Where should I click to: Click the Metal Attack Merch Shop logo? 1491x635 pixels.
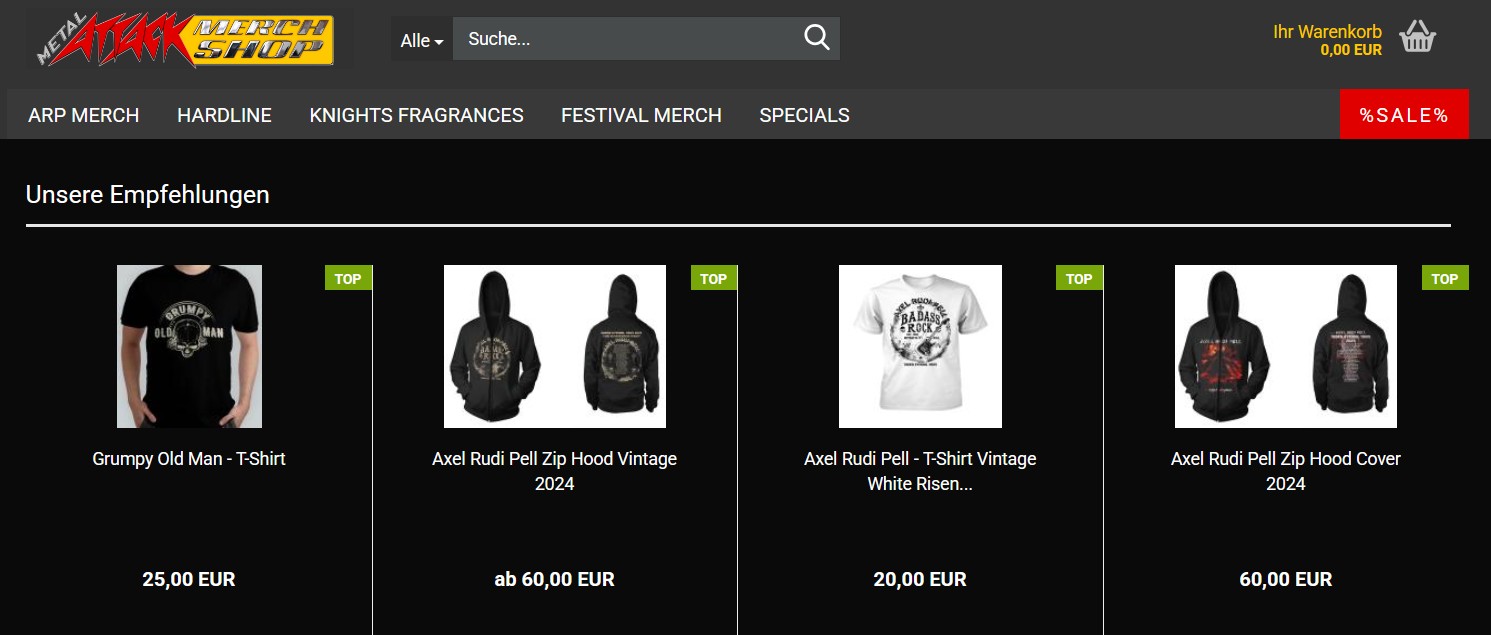tap(186, 41)
